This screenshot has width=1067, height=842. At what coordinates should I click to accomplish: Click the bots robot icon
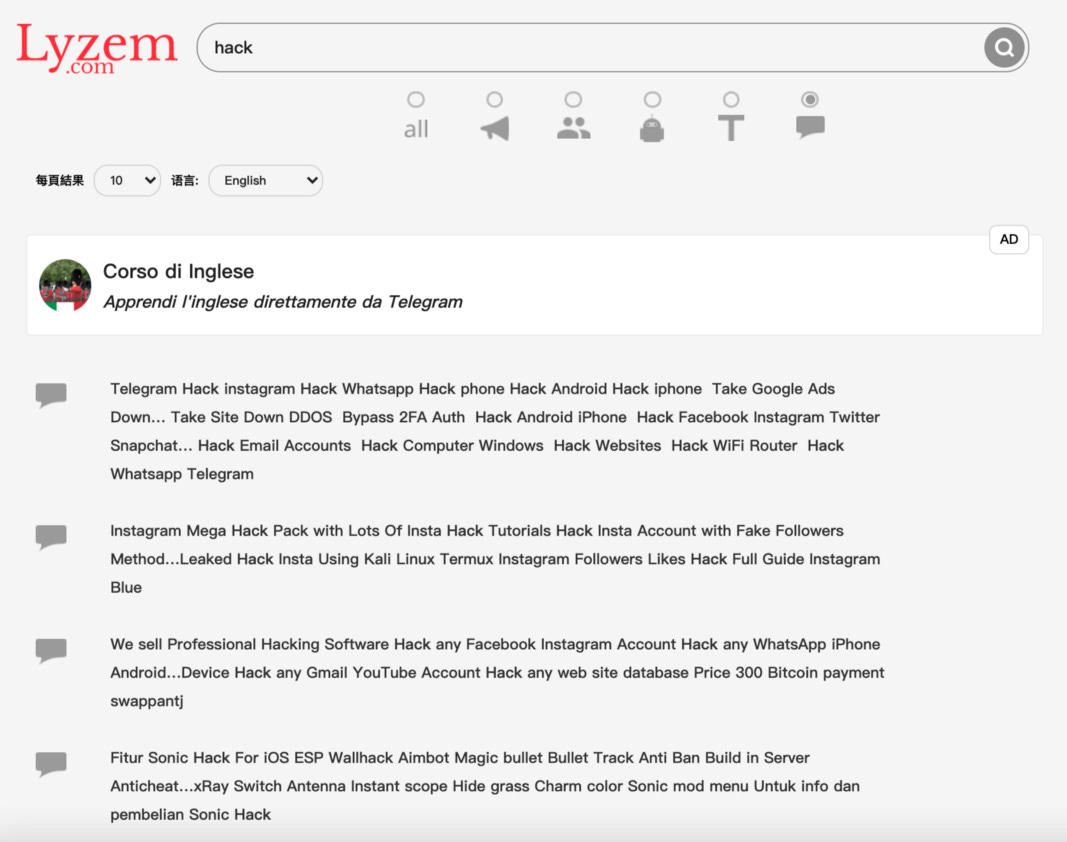[x=652, y=128]
